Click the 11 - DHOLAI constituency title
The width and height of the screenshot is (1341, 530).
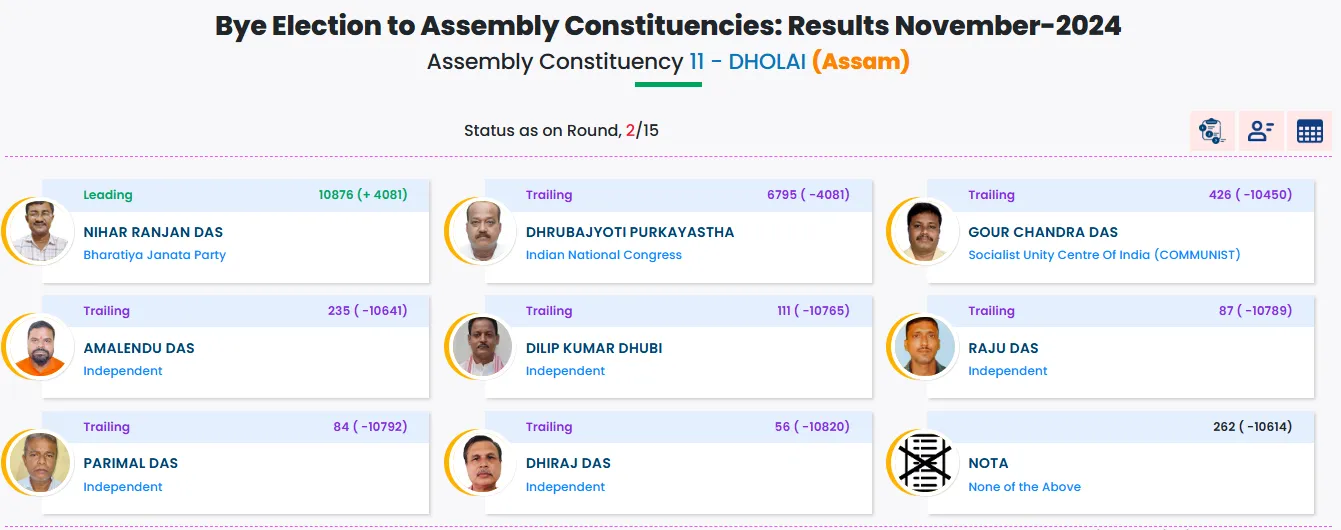tap(747, 62)
